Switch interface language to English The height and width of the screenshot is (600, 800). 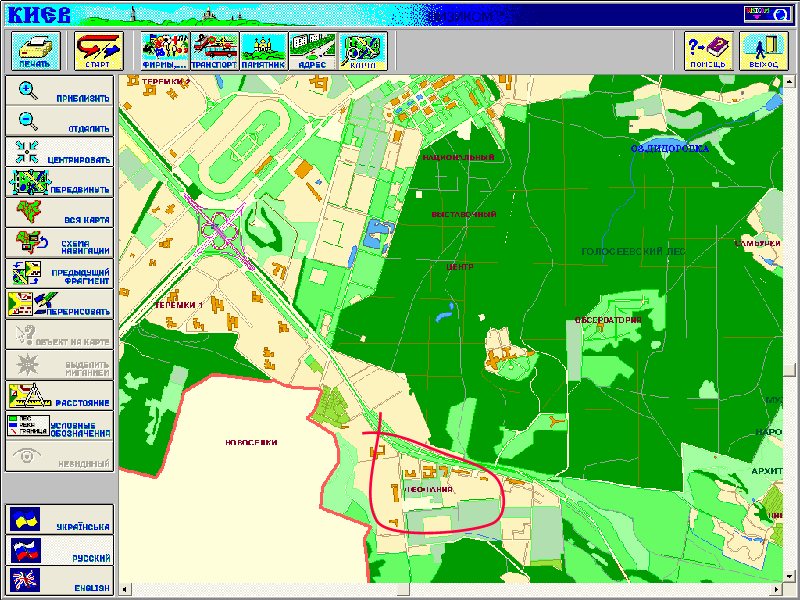pos(59,581)
